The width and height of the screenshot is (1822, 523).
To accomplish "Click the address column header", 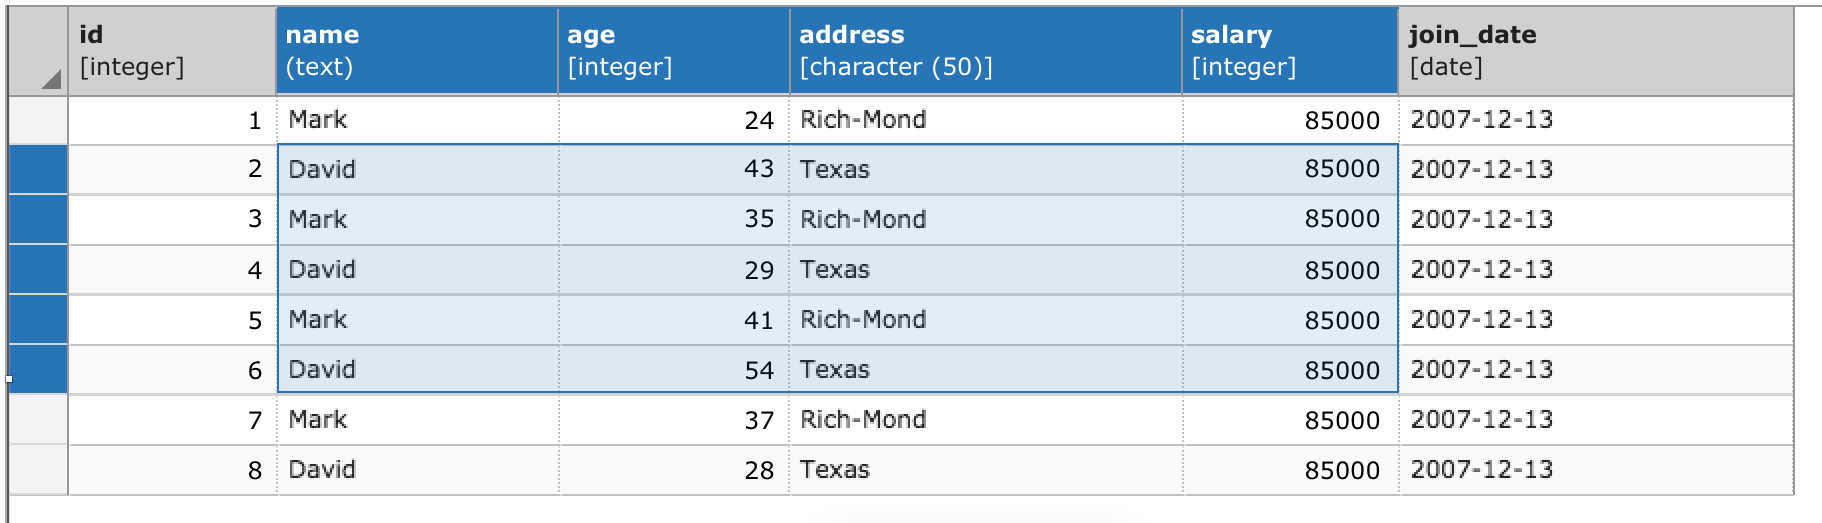I will [985, 51].
